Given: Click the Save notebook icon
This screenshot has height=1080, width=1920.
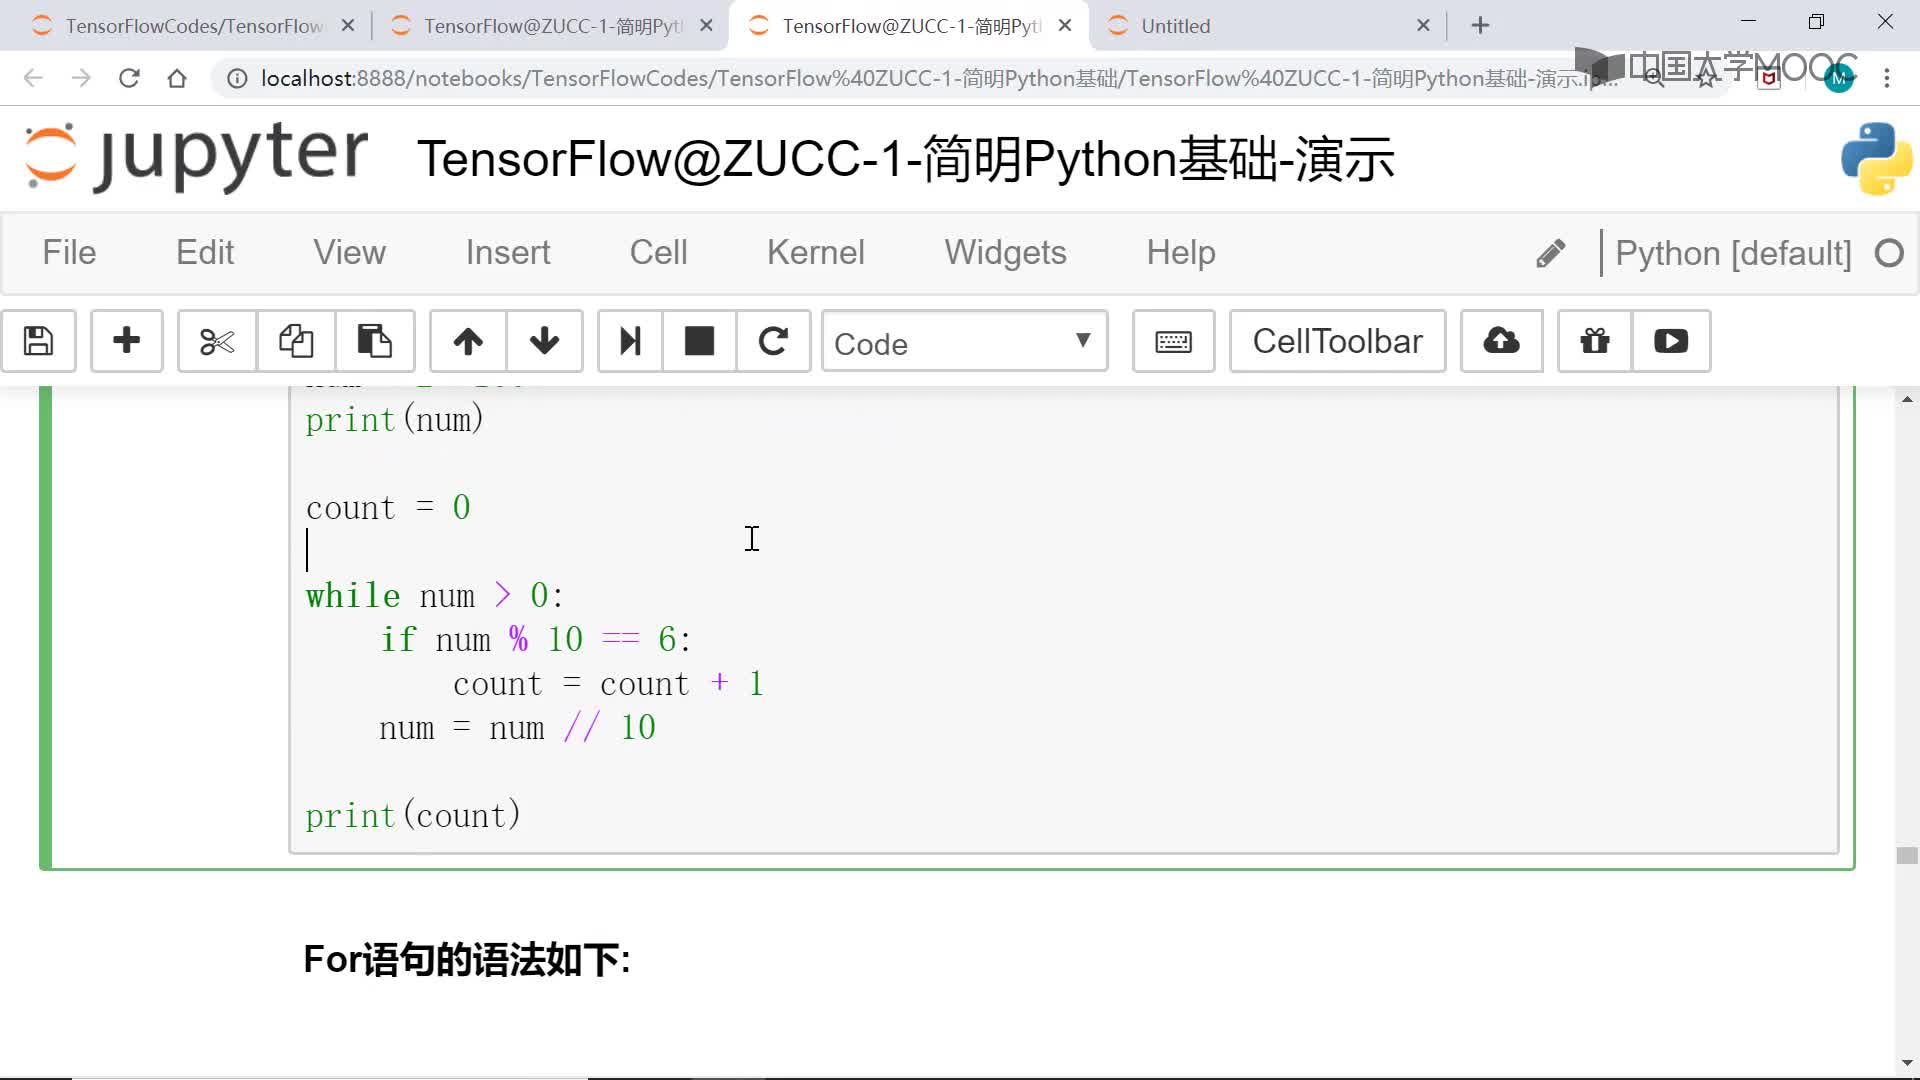Looking at the screenshot, I should 36,342.
